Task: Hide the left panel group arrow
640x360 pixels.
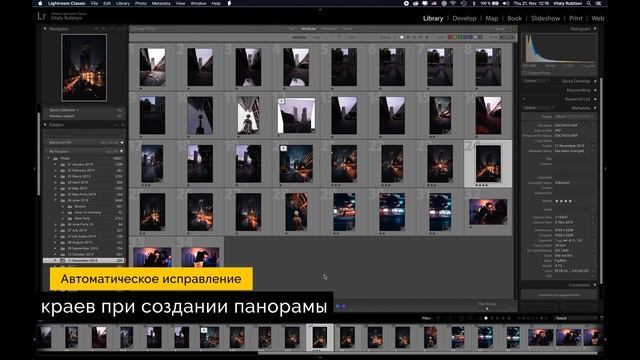Action: tap(34, 168)
